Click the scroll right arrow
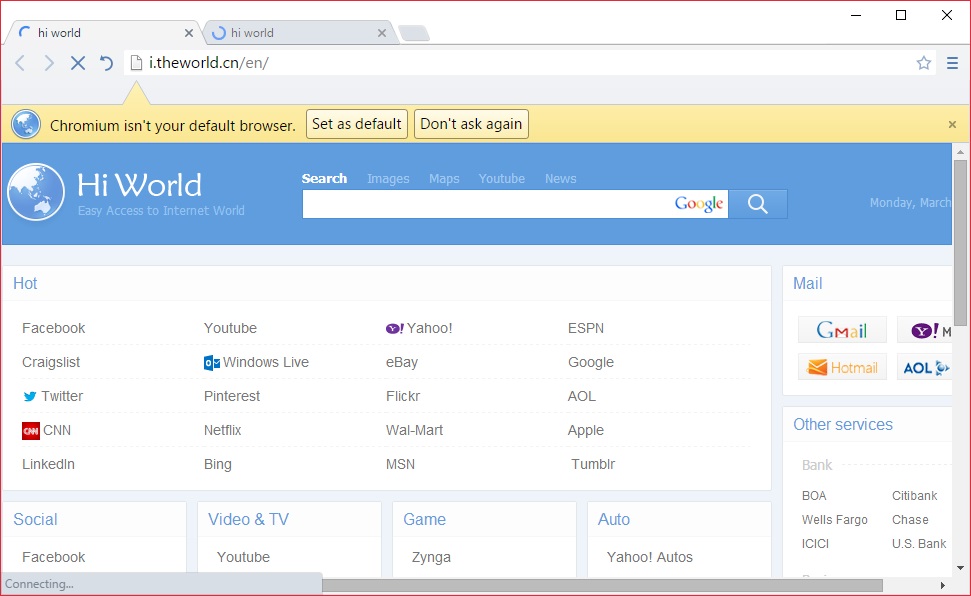The width and height of the screenshot is (971, 596). (x=943, y=585)
